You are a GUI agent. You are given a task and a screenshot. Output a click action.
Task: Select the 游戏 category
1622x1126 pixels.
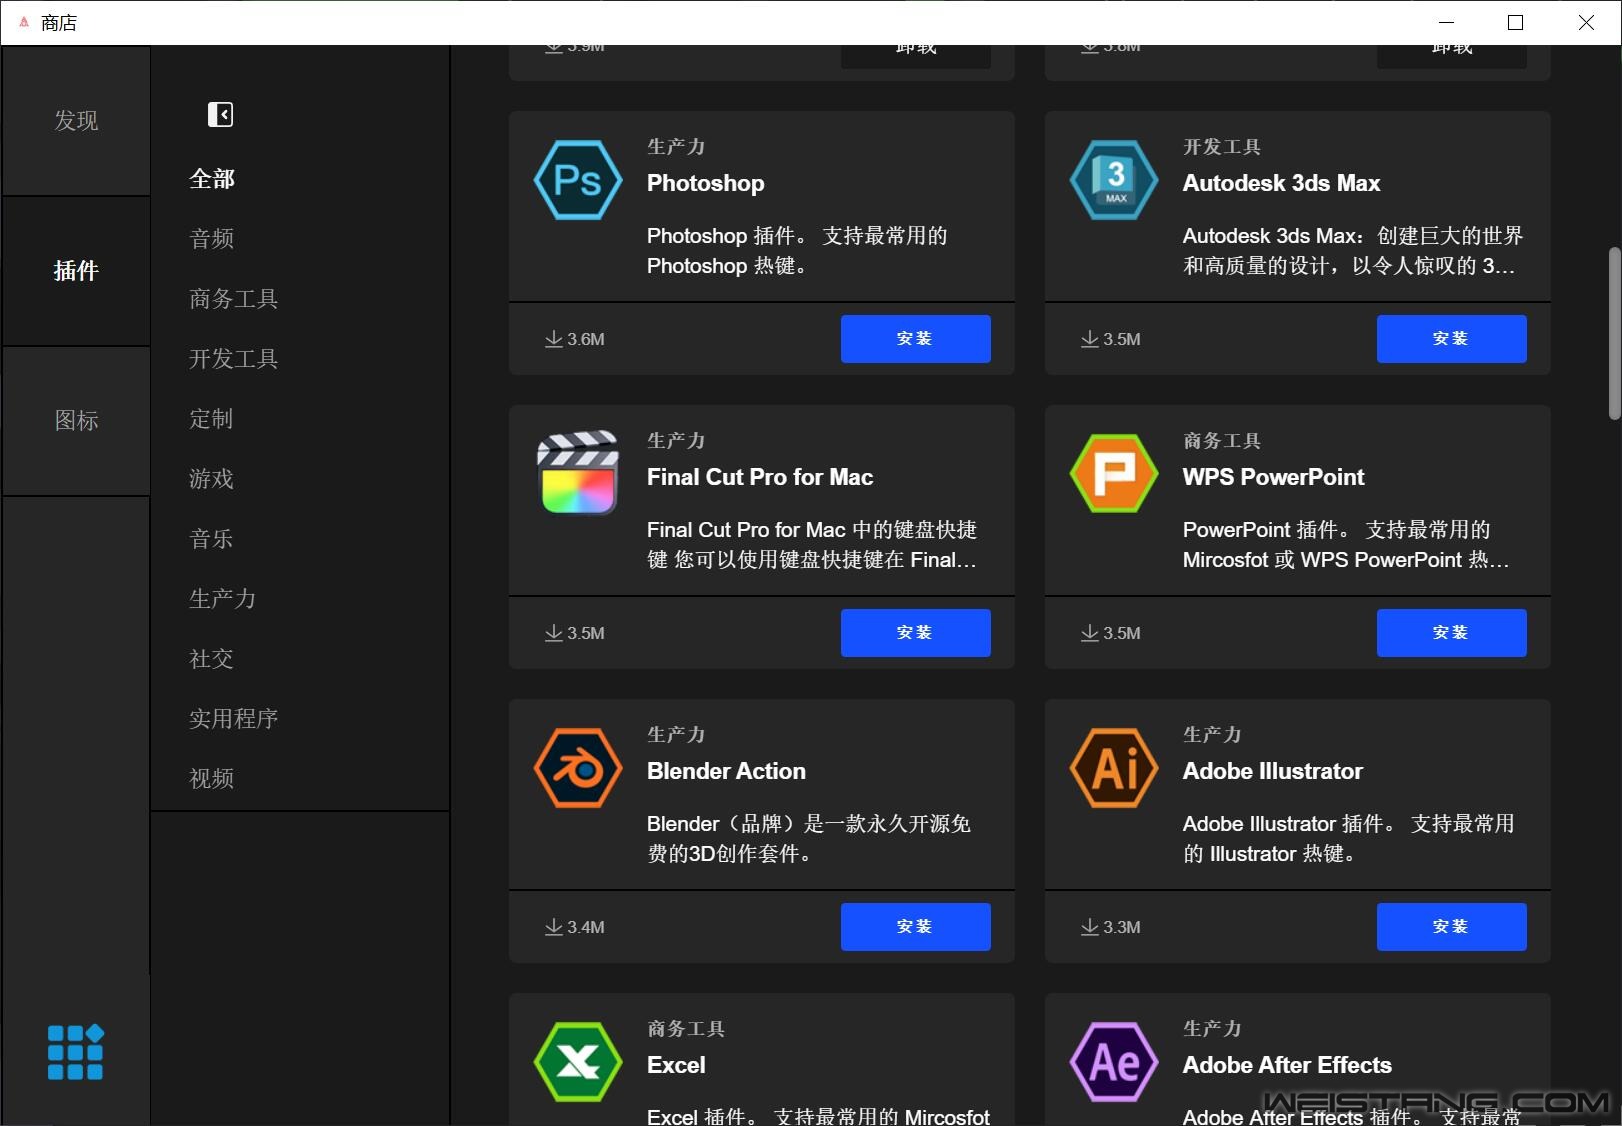[212, 479]
